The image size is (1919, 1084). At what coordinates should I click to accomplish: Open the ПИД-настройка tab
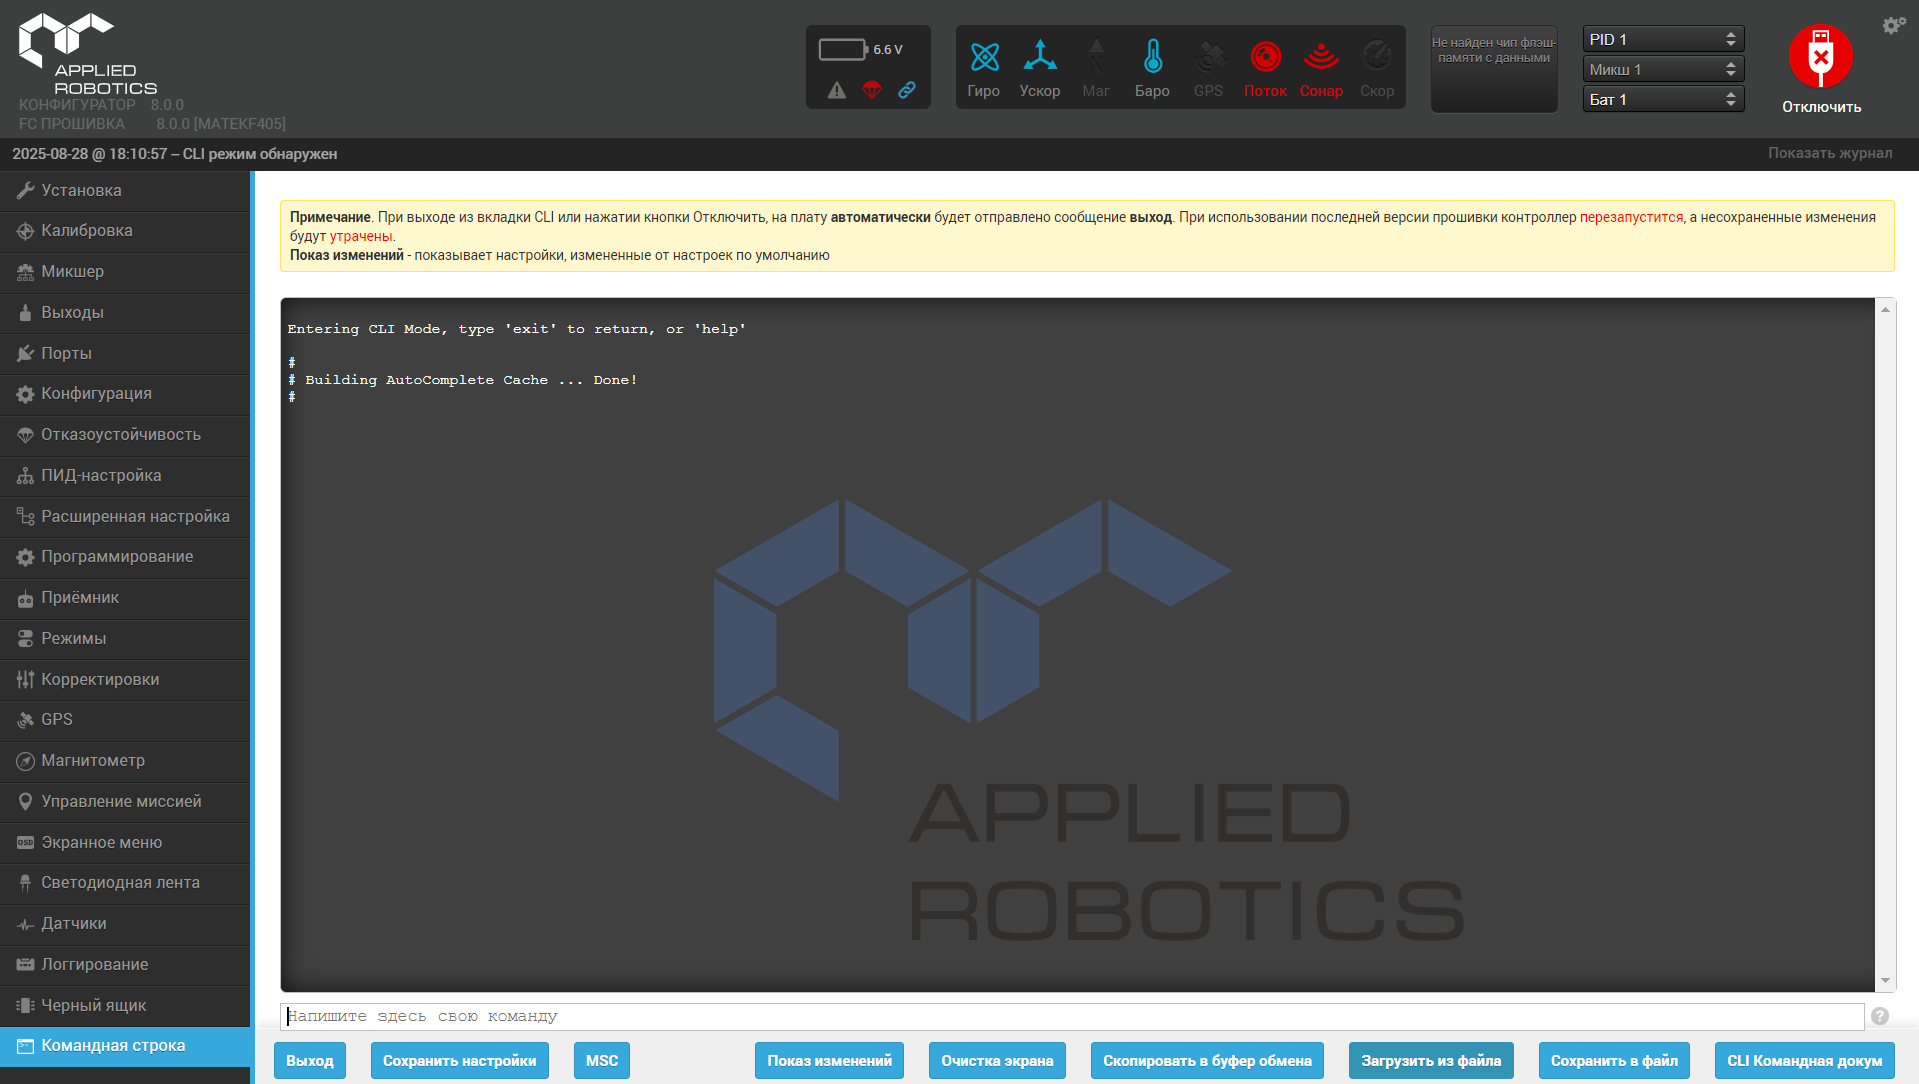click(101, 475)
